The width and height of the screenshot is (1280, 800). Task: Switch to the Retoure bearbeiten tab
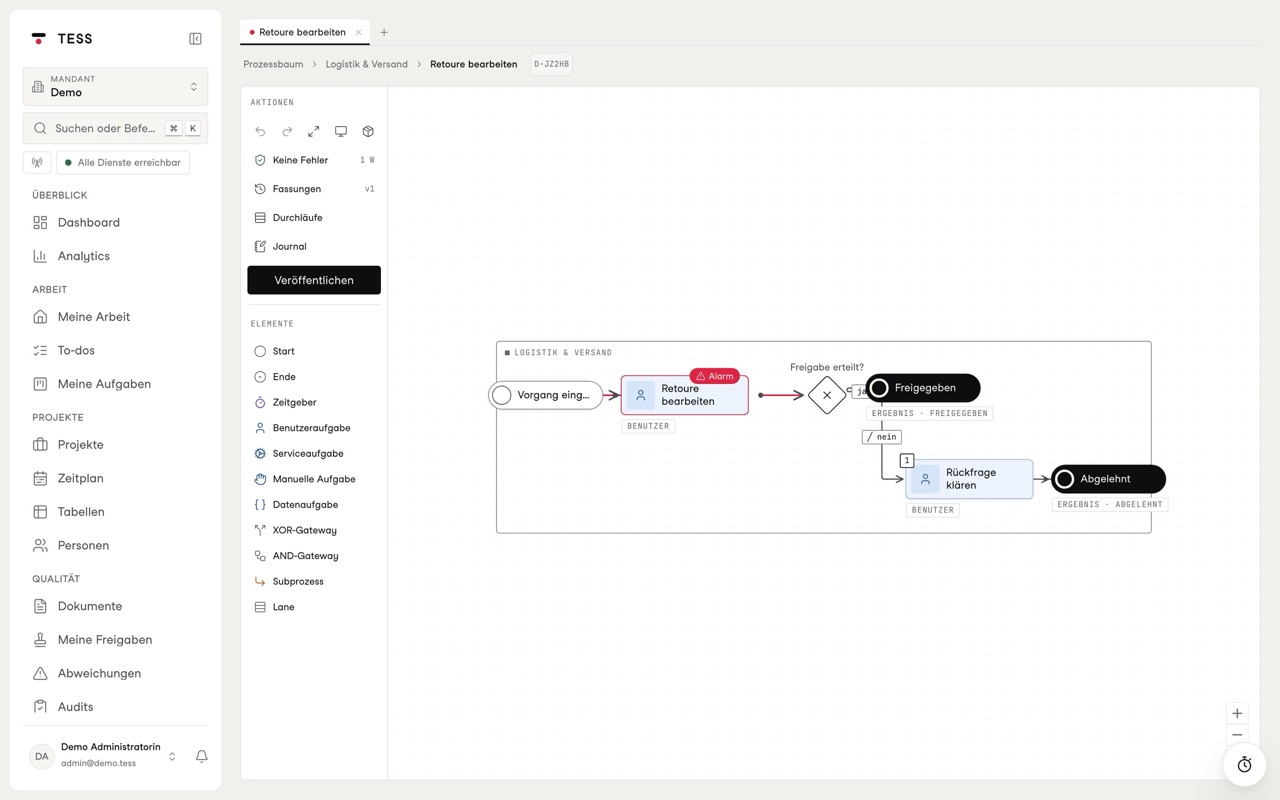(302, 32)
